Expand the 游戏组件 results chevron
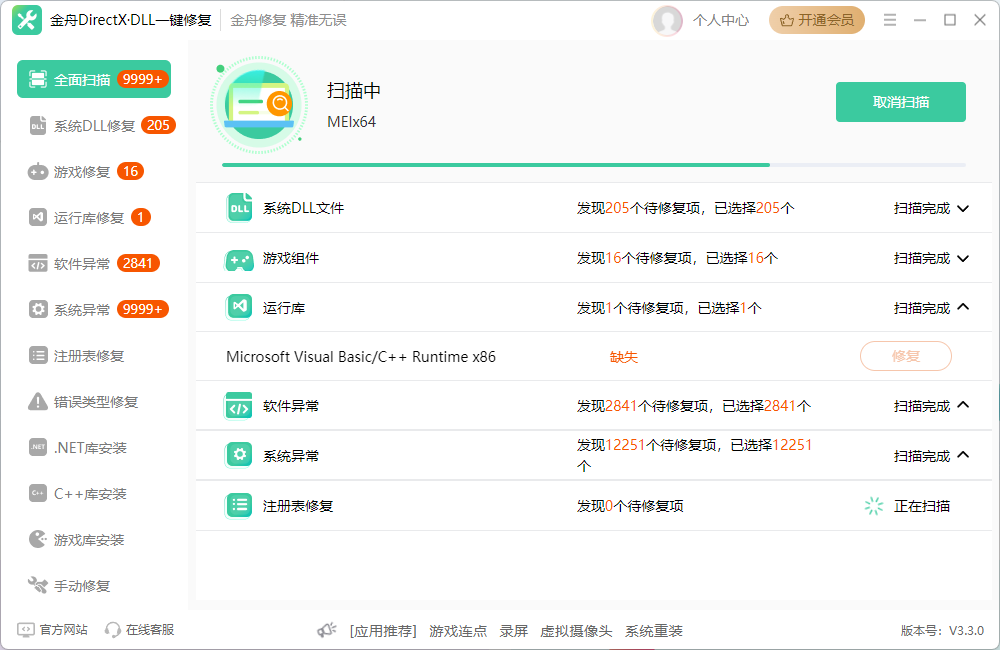Screen dimensions: 1000x650 tap(963, 258)
